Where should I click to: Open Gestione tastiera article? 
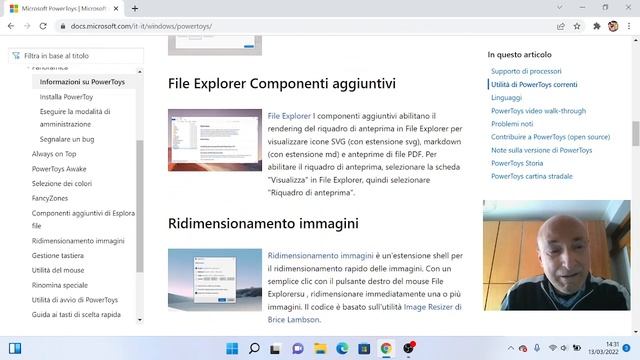[x=58, y=256]
